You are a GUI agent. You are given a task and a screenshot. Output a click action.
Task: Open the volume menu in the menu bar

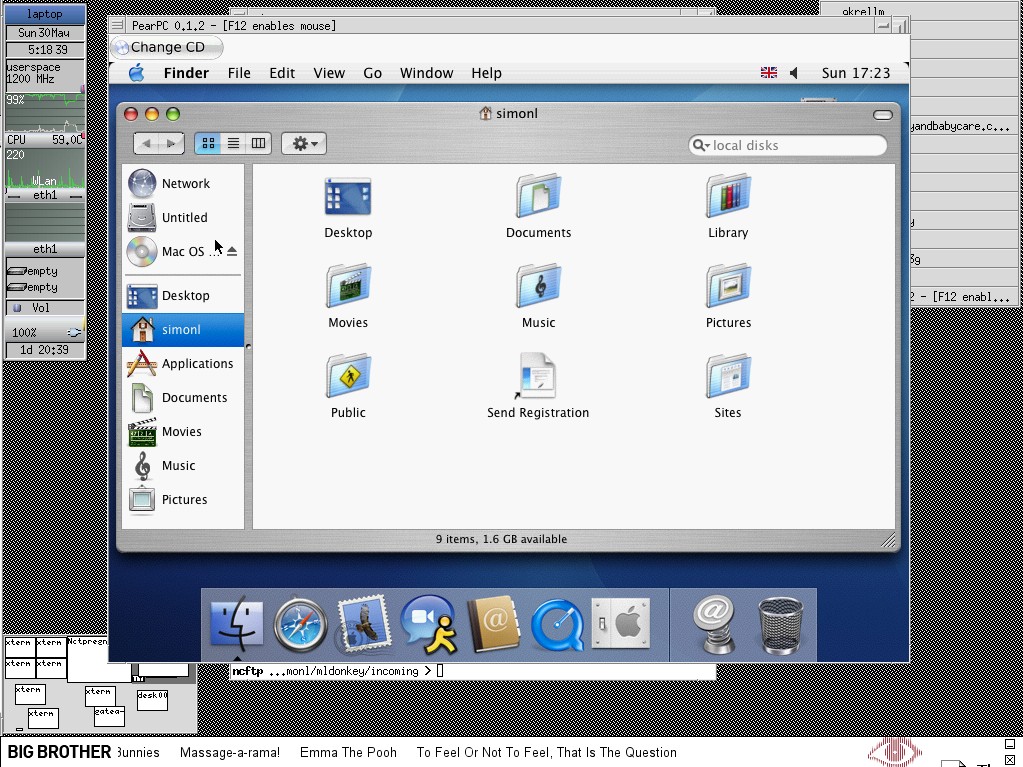pyautogui.click(x=794, y=73)
